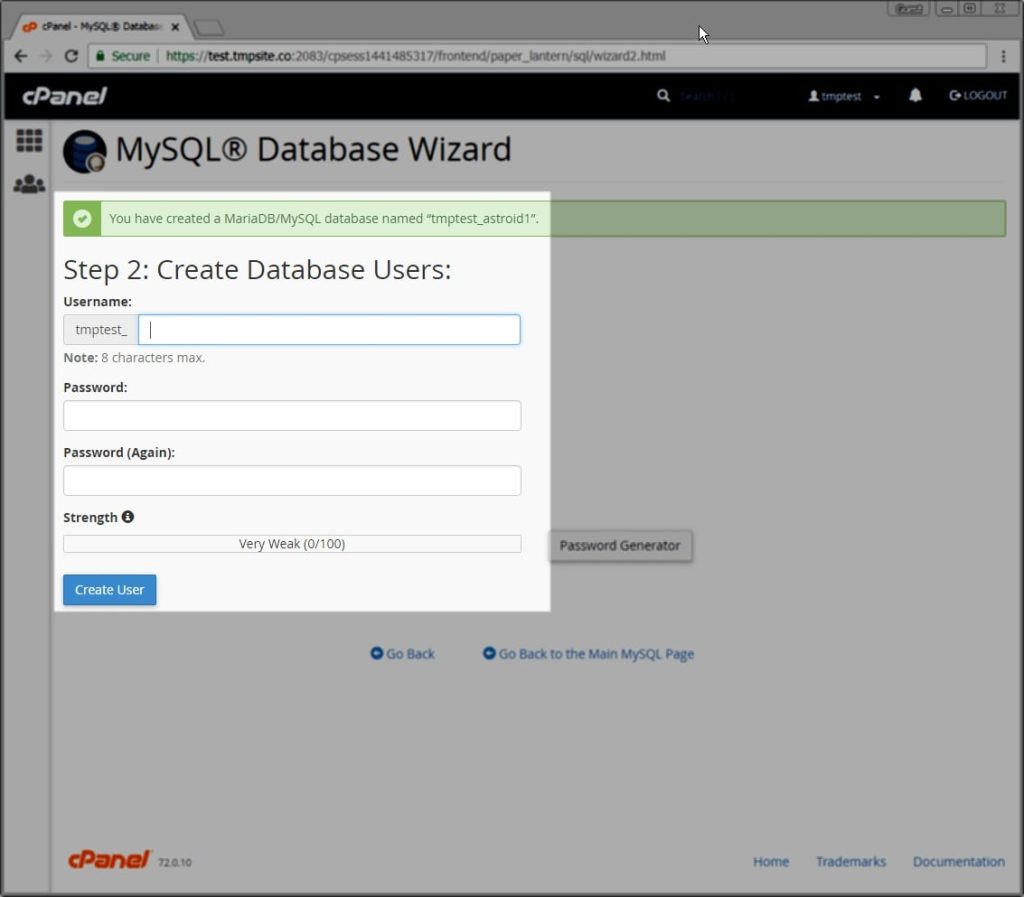Click the '8 characters max' note
The height and width of the screenshot is (897, 1024).
point(134,358)
